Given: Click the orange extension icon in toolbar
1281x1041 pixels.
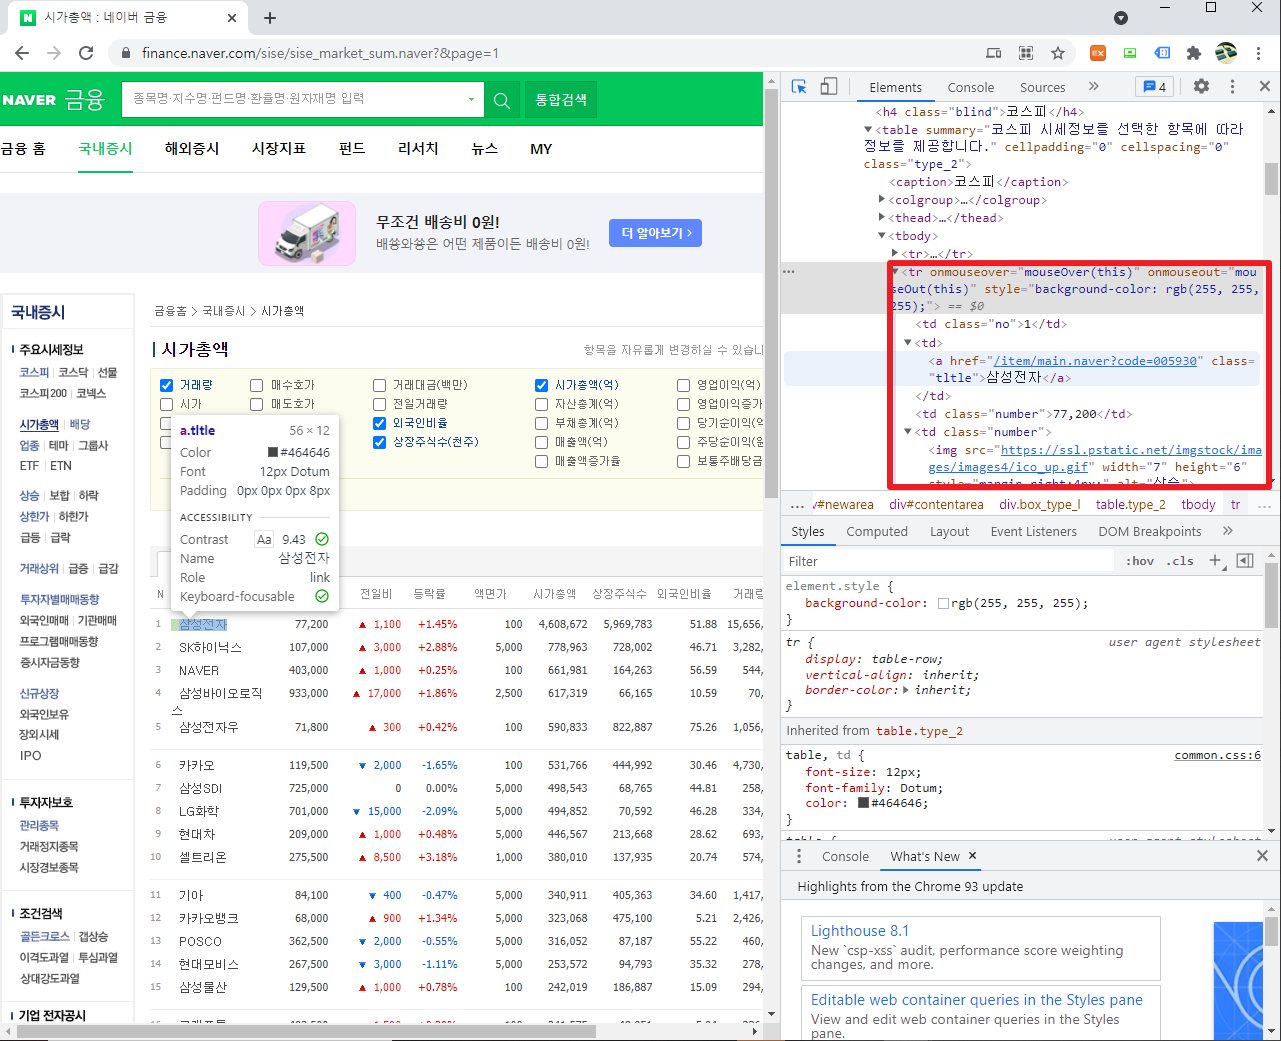Looking at the screenshot, I should tap(1097, 53).
